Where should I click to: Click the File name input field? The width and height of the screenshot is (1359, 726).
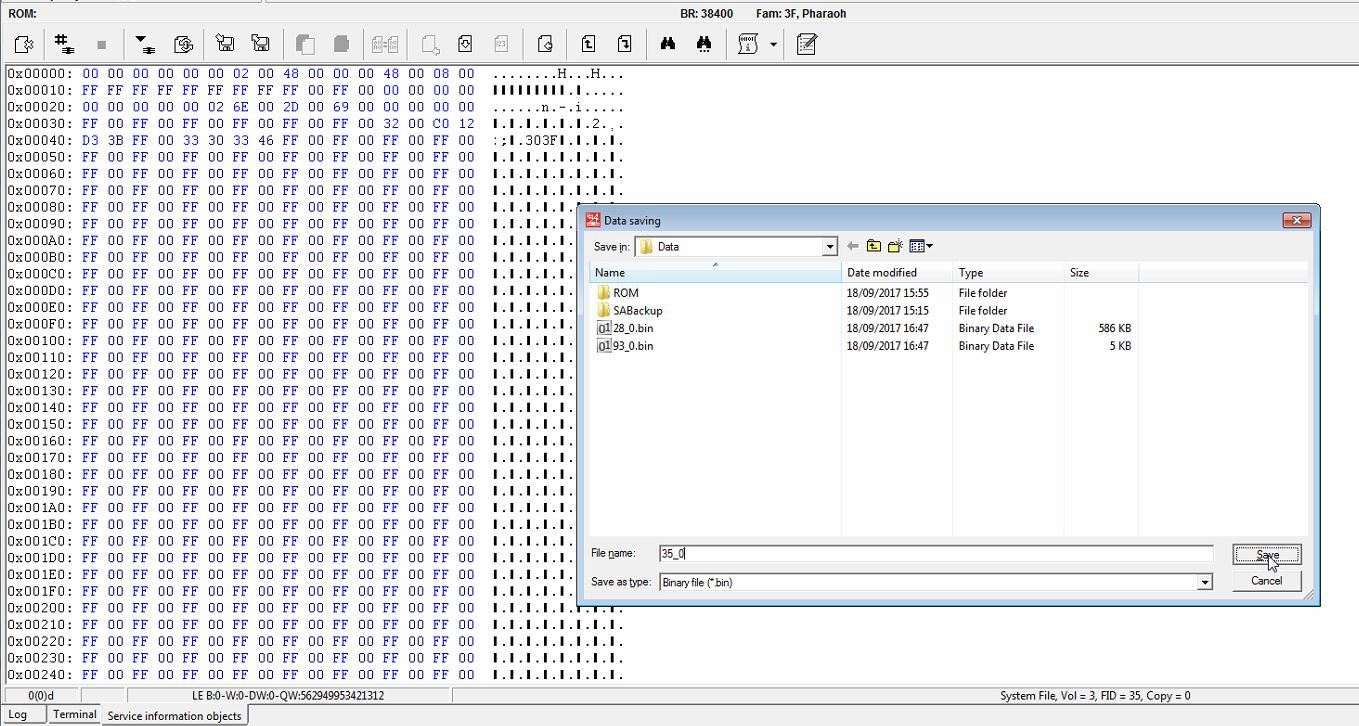(x=935, y=553)
